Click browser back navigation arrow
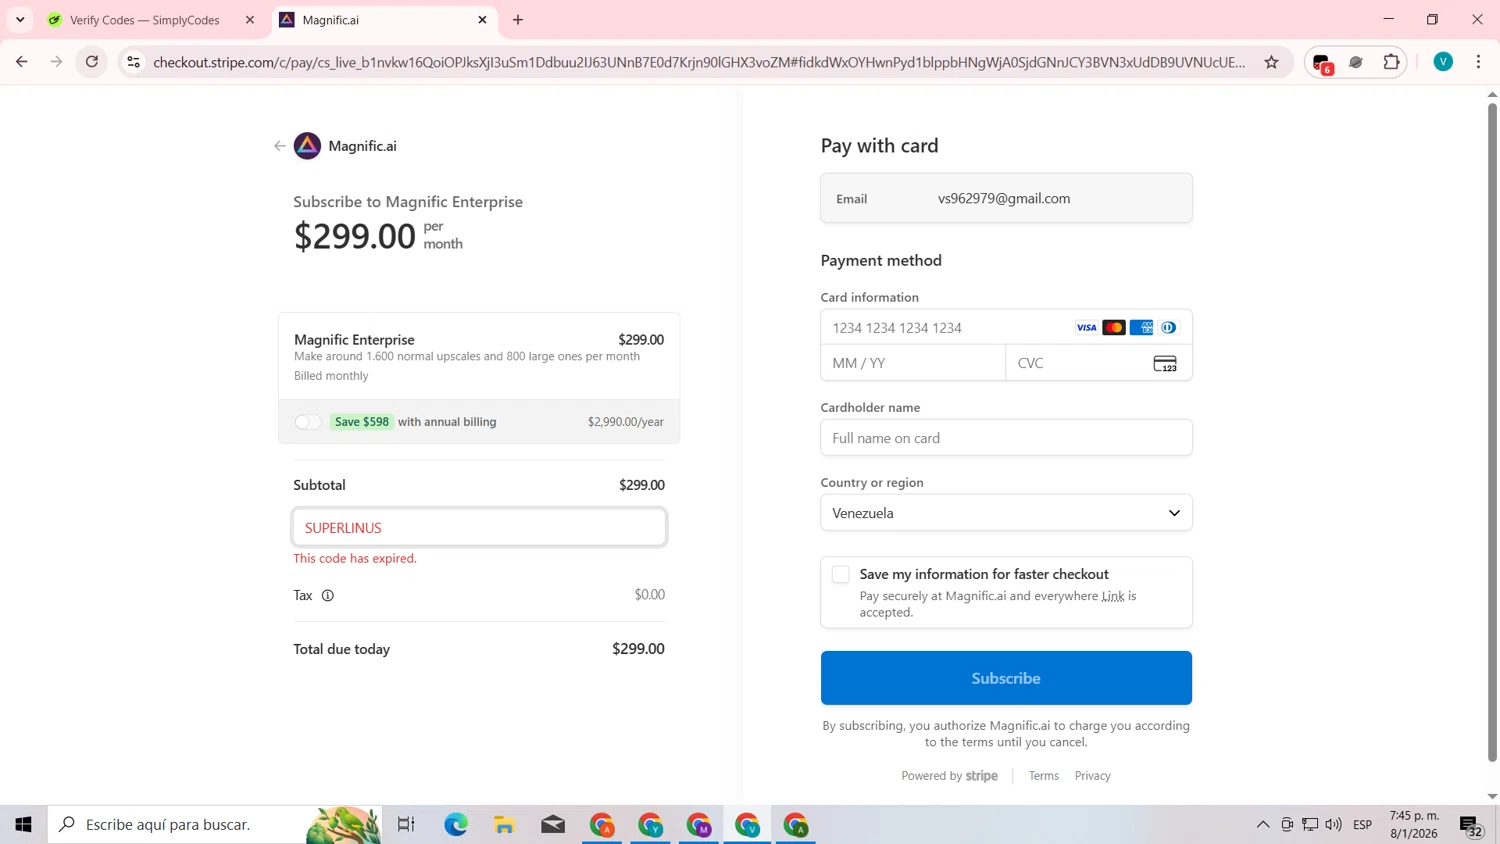1500x844 pixels. coord(21,62)
